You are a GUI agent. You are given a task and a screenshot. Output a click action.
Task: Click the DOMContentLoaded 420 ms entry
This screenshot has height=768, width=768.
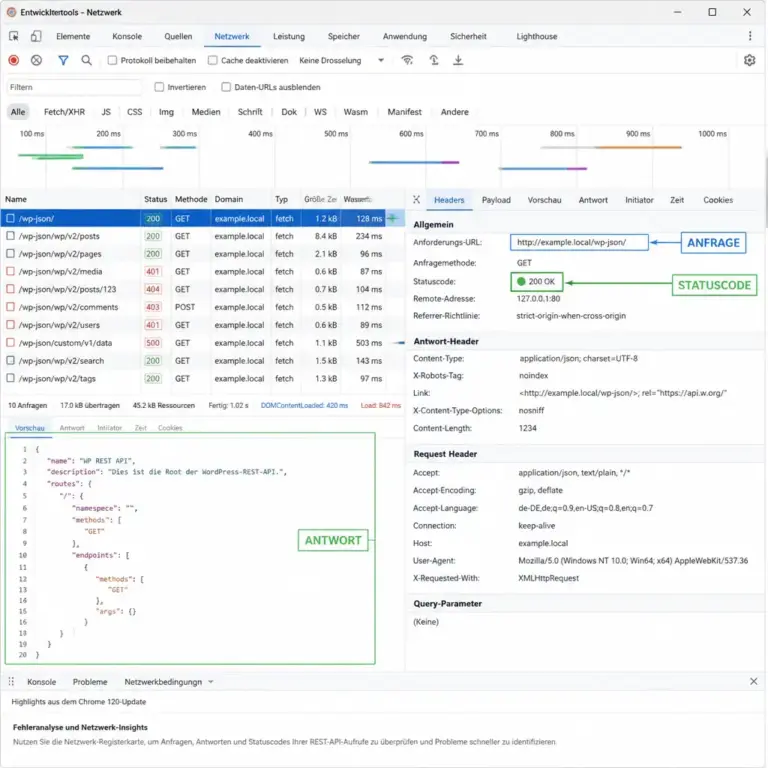pos(304,405)
